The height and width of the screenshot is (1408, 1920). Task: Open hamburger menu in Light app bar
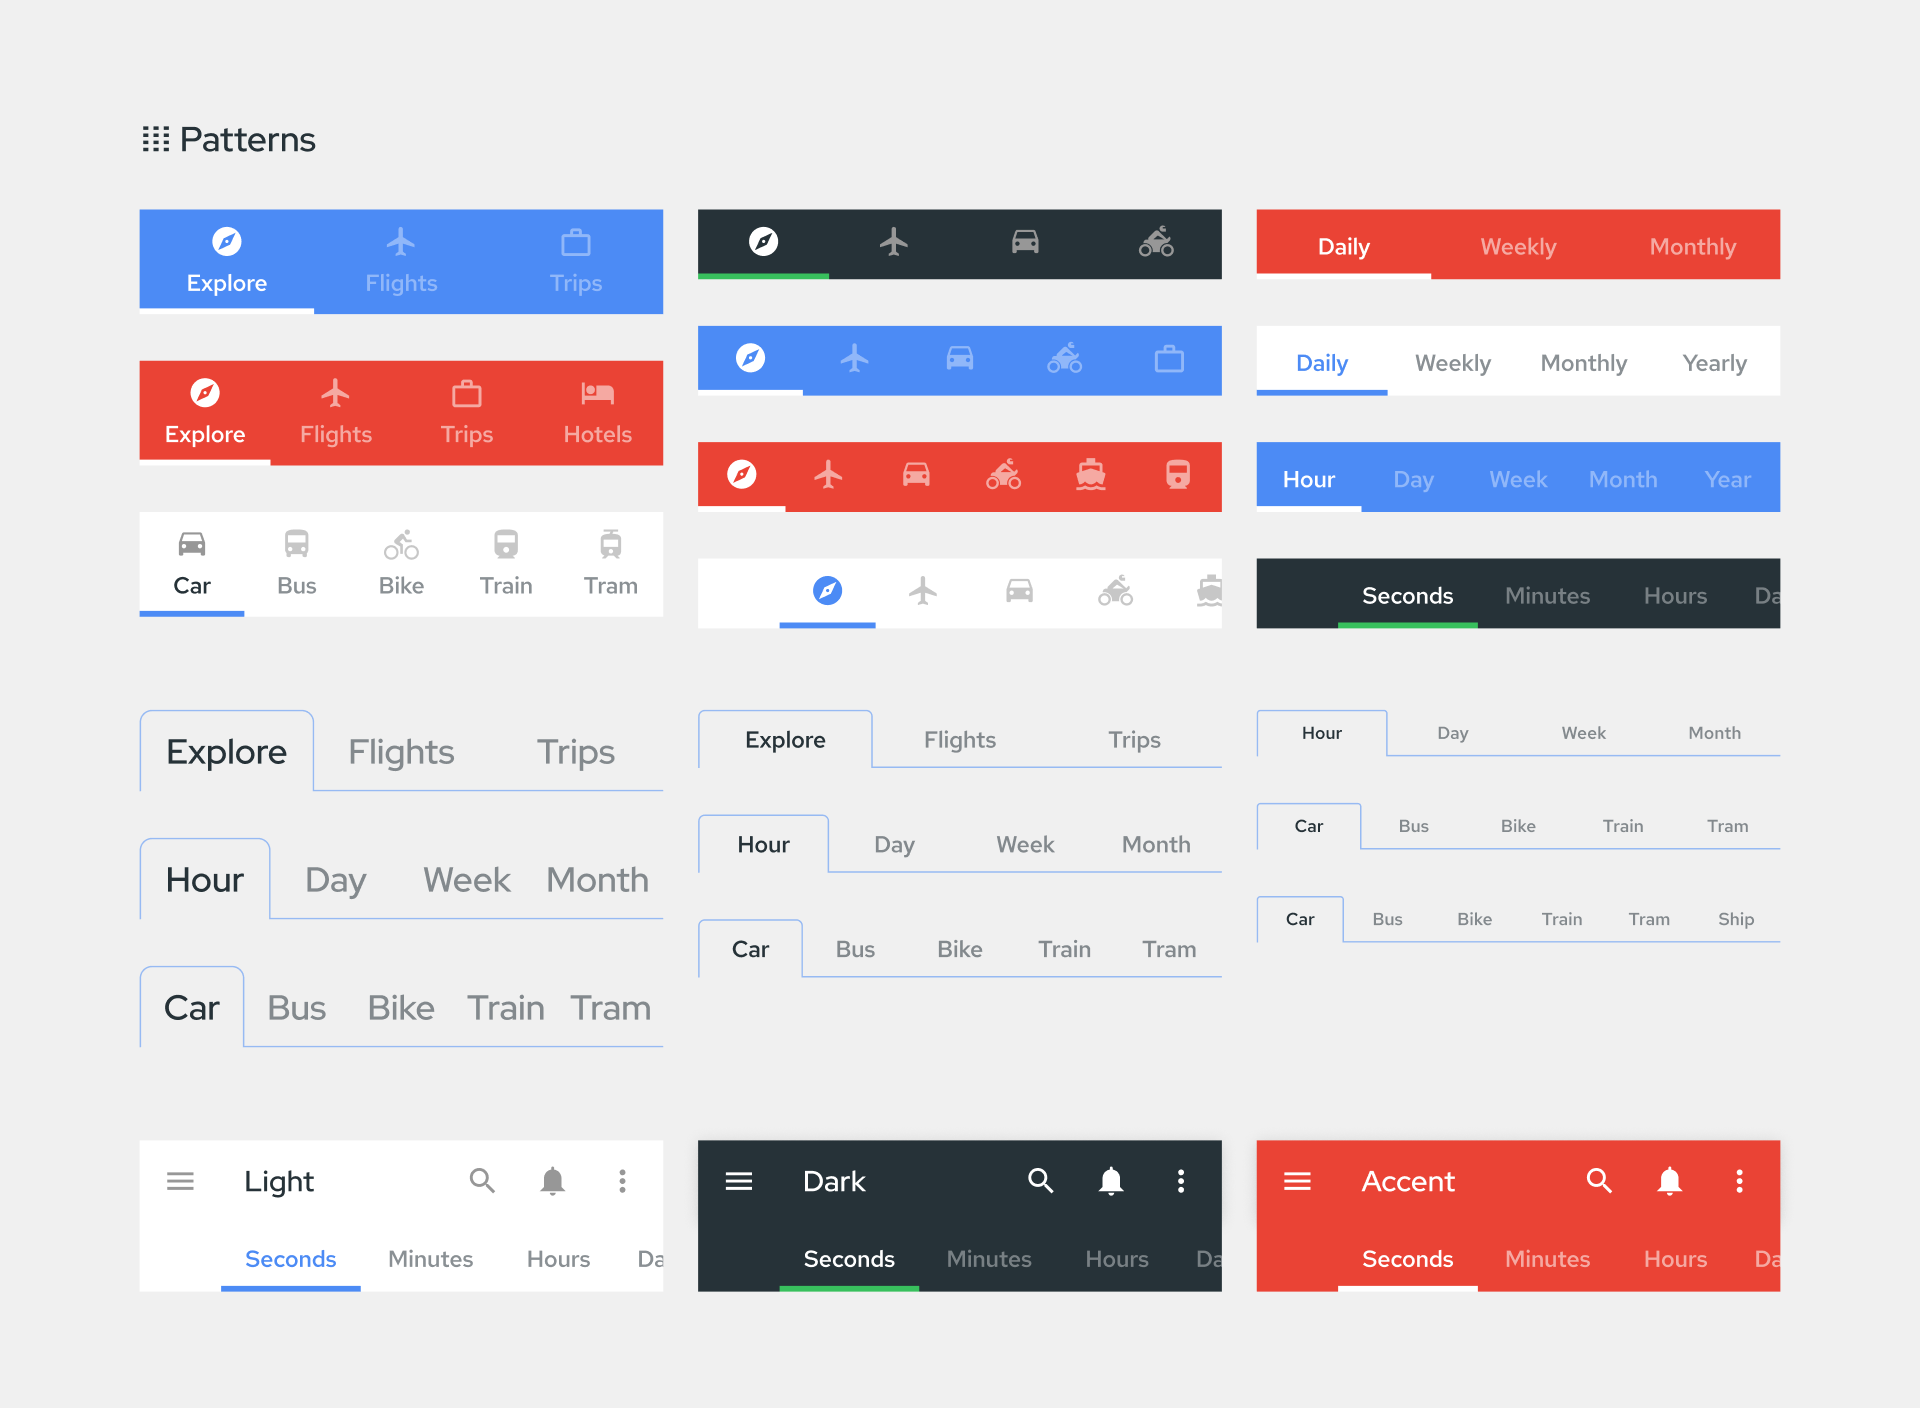tap(180, 1181)
